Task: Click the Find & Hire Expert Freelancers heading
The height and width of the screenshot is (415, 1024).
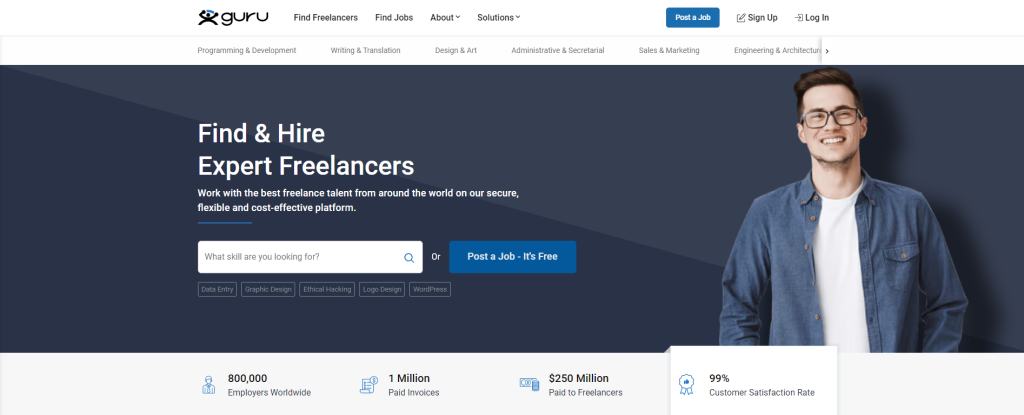Action: click(x=306, y=150)
